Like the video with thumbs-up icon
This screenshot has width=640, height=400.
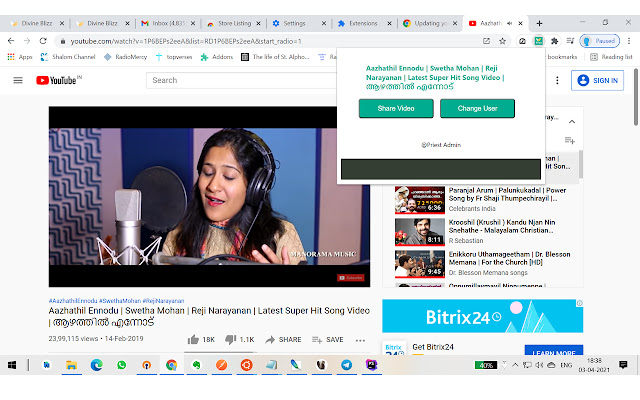pos(193,340)
